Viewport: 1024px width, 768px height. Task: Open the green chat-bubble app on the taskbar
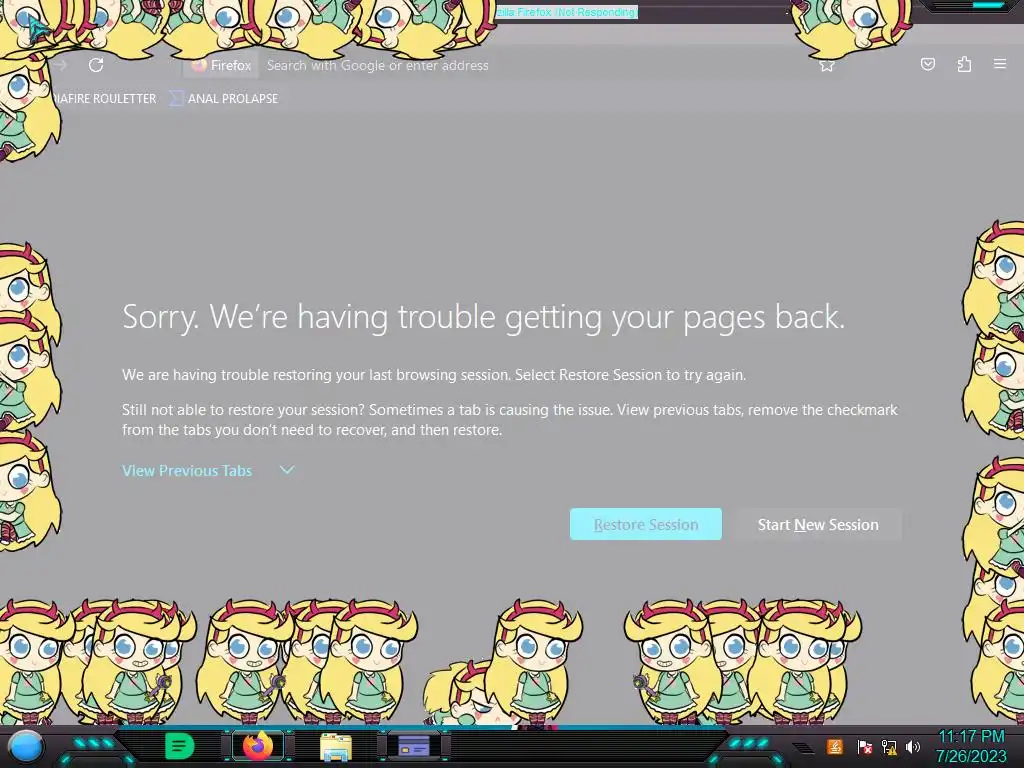[x=180, y=746]
